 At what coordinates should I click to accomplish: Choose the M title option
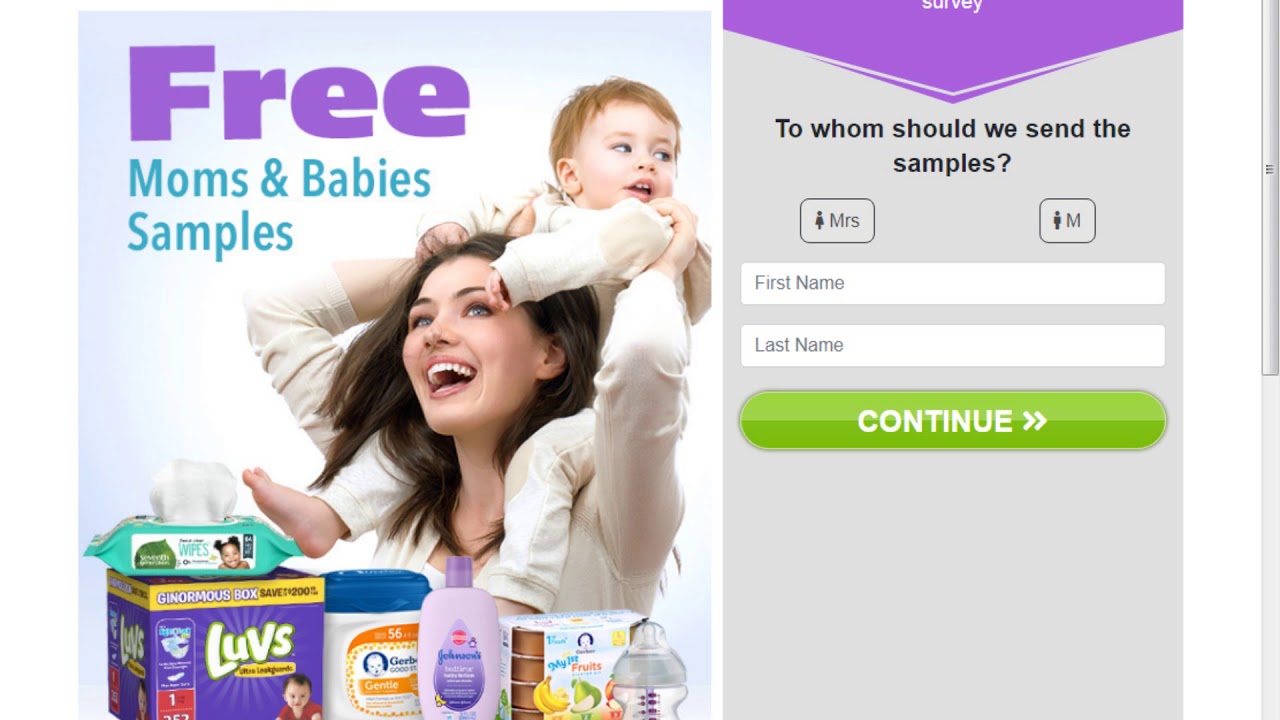tap(1067, 221)
